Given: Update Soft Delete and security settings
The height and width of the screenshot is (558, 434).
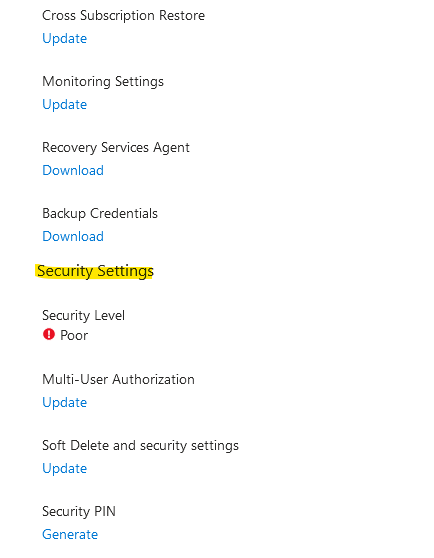Looking at the screenshot, I should tap(64, 468).
